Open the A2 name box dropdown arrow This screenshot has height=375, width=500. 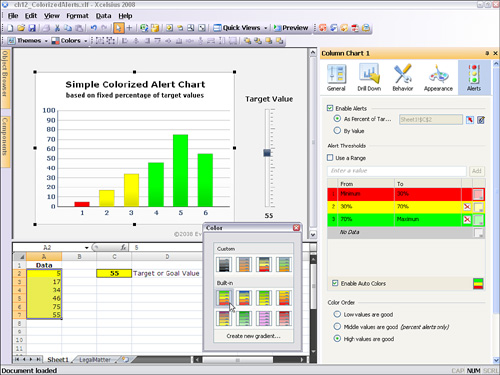[86, 248]
